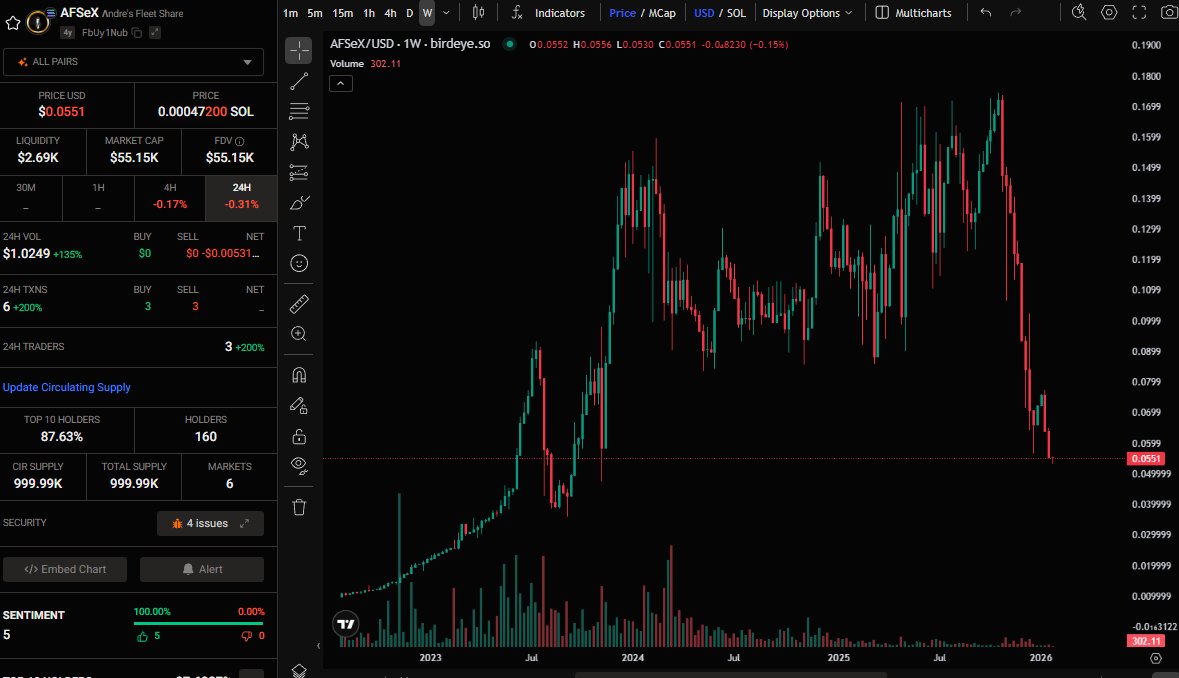Select the ruler measure tool
The image size is (1179, 678).
[299, 304]
